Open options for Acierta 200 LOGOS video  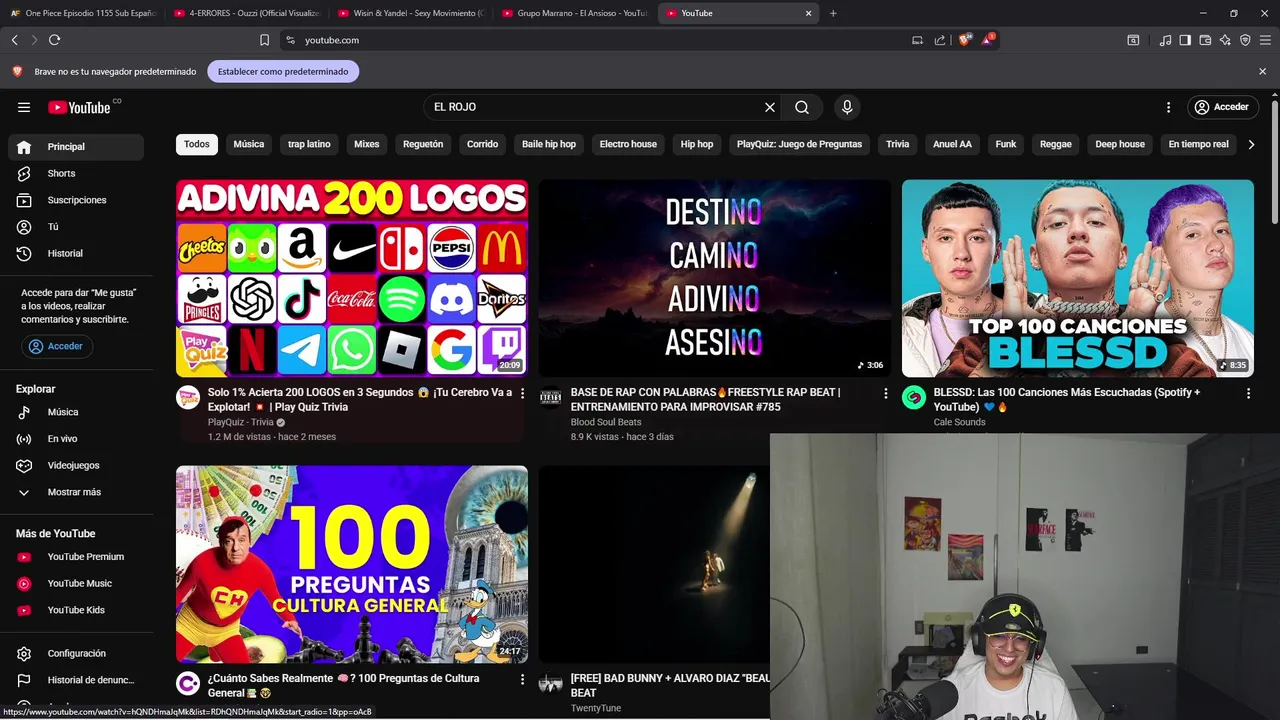(x=522, y=393)
